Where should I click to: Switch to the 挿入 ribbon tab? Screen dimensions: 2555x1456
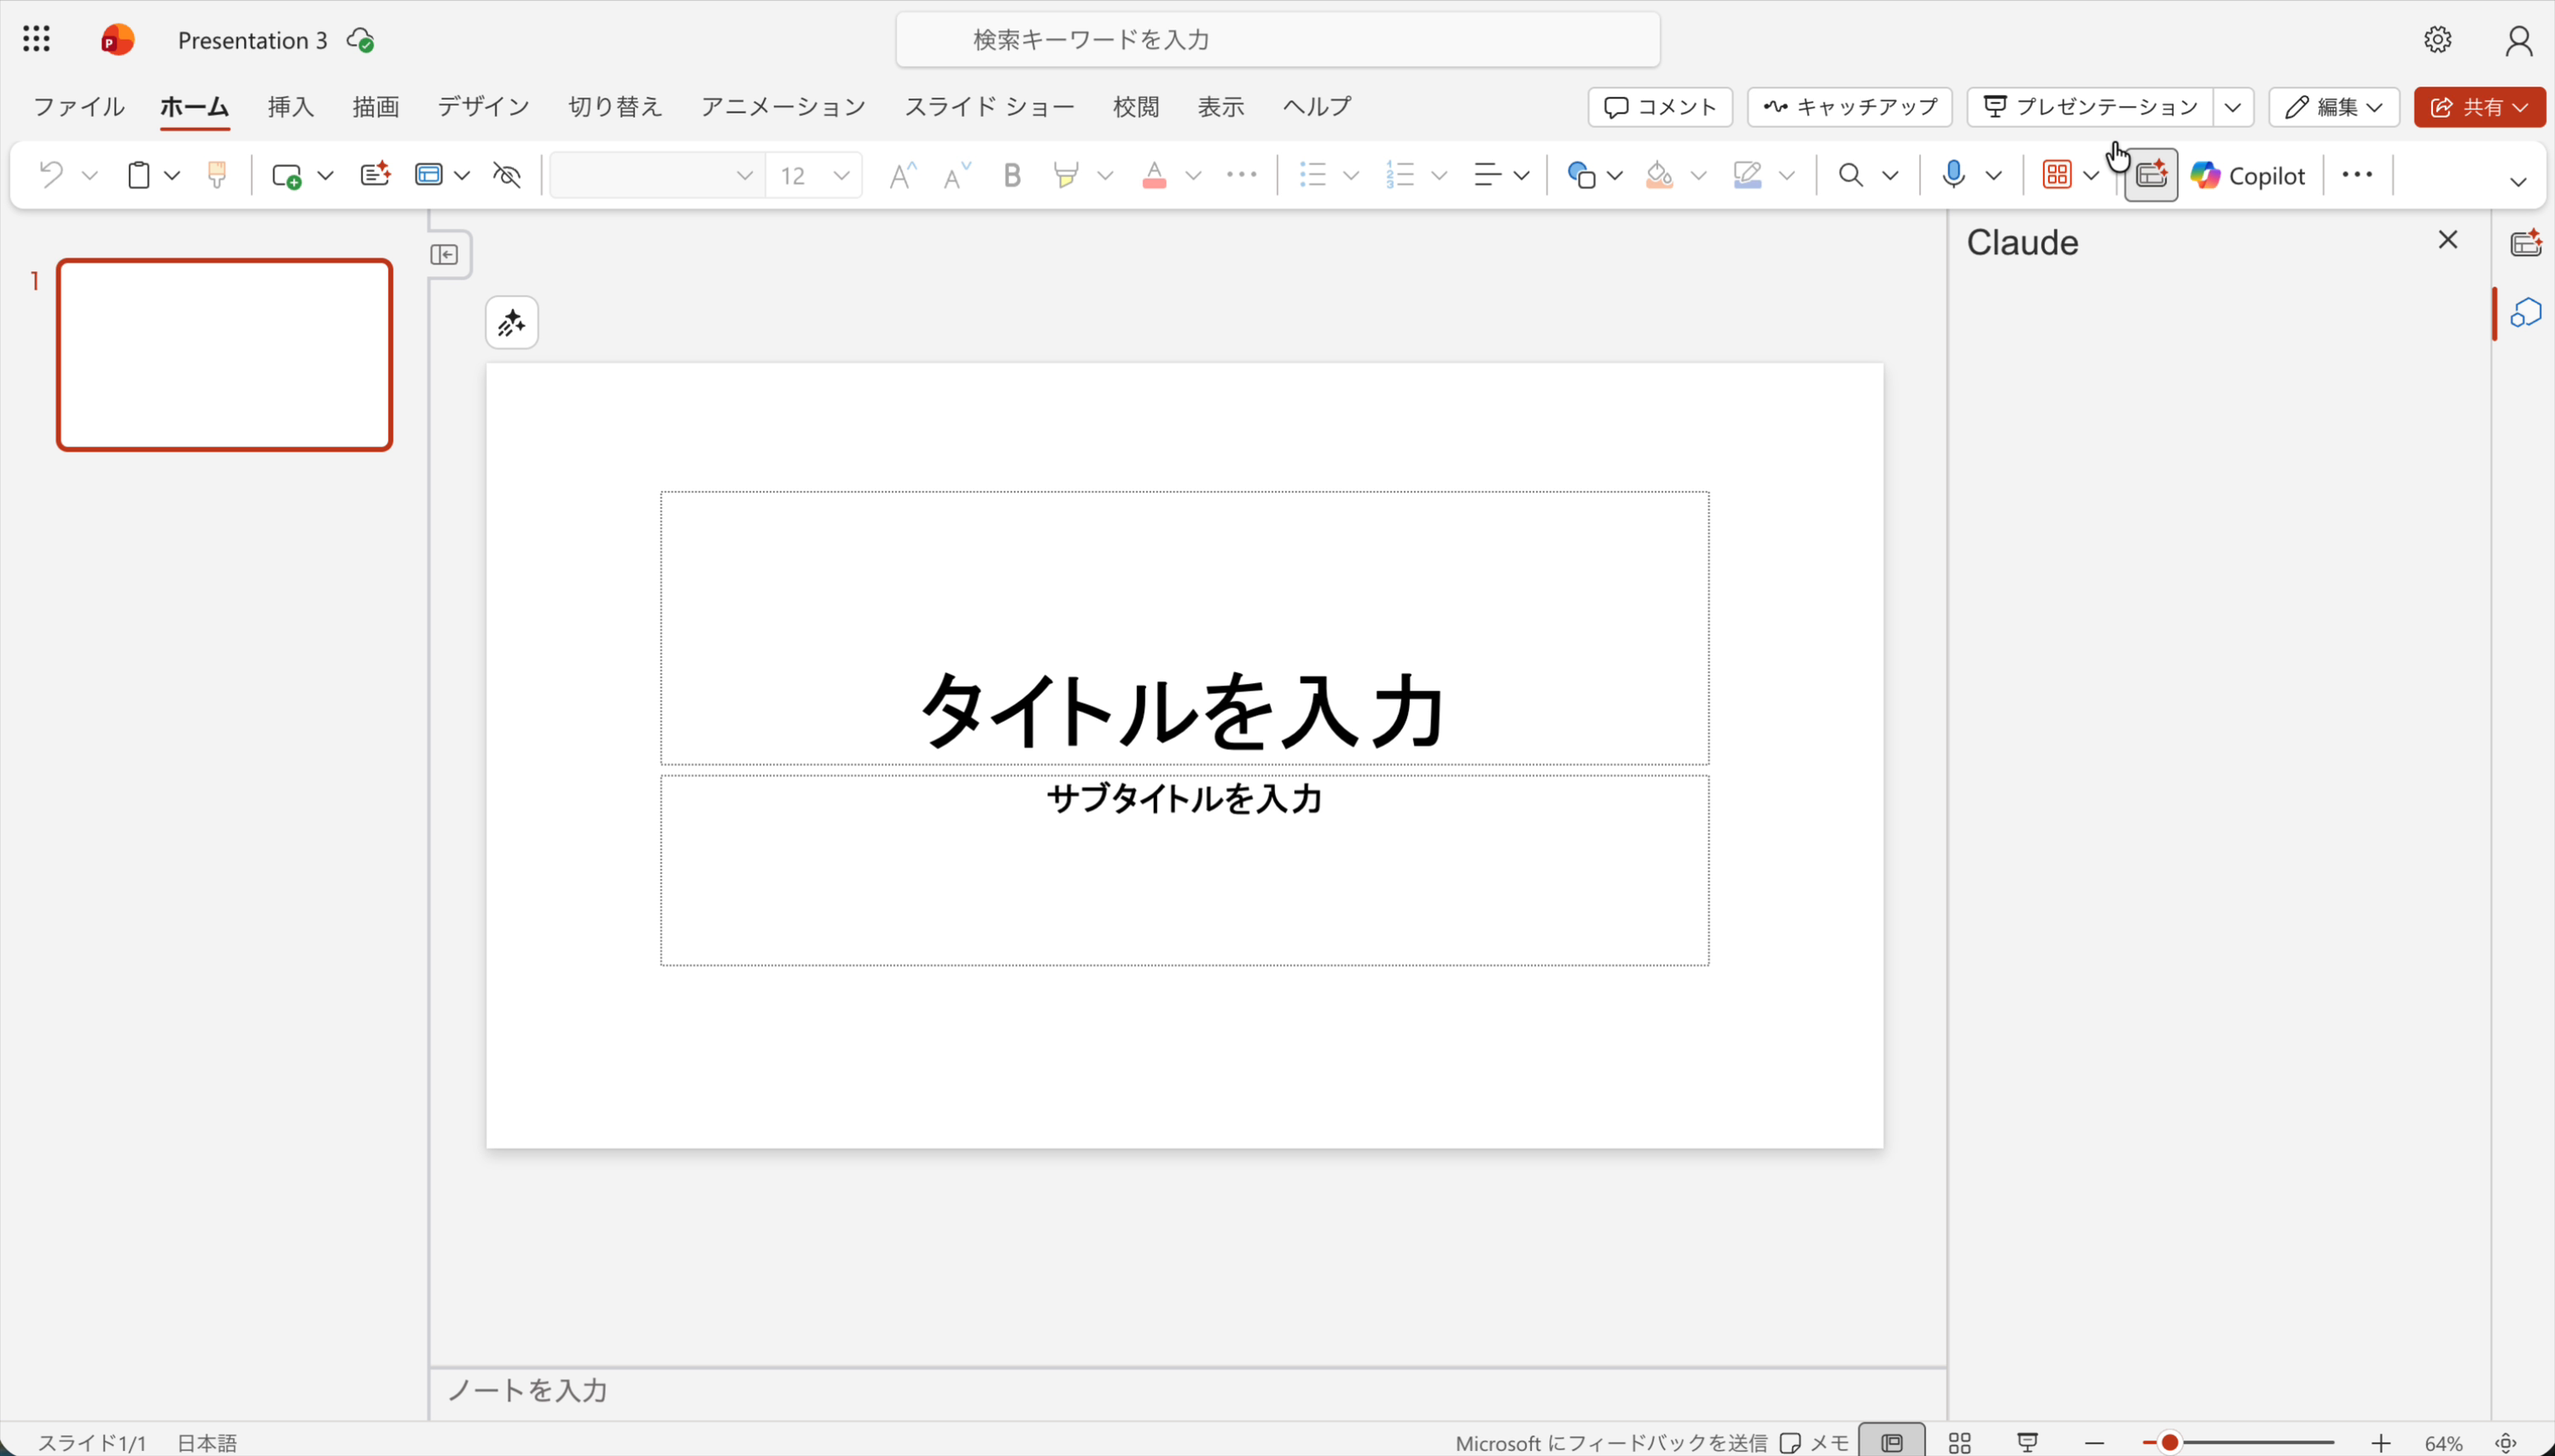coord(289,107)
